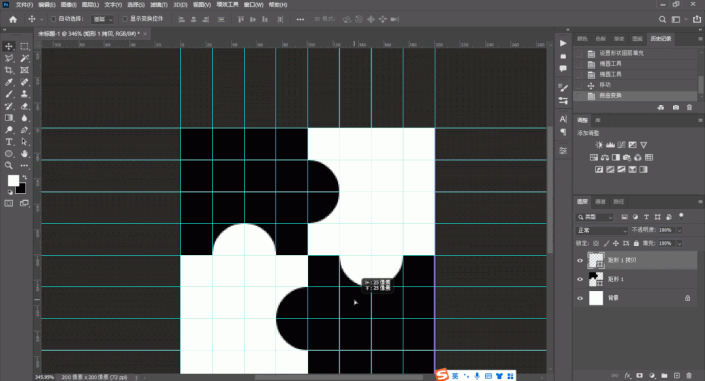Hide the 背景 layer
Viewport: 705px width, 381px height.
click(x=580, y=298)
